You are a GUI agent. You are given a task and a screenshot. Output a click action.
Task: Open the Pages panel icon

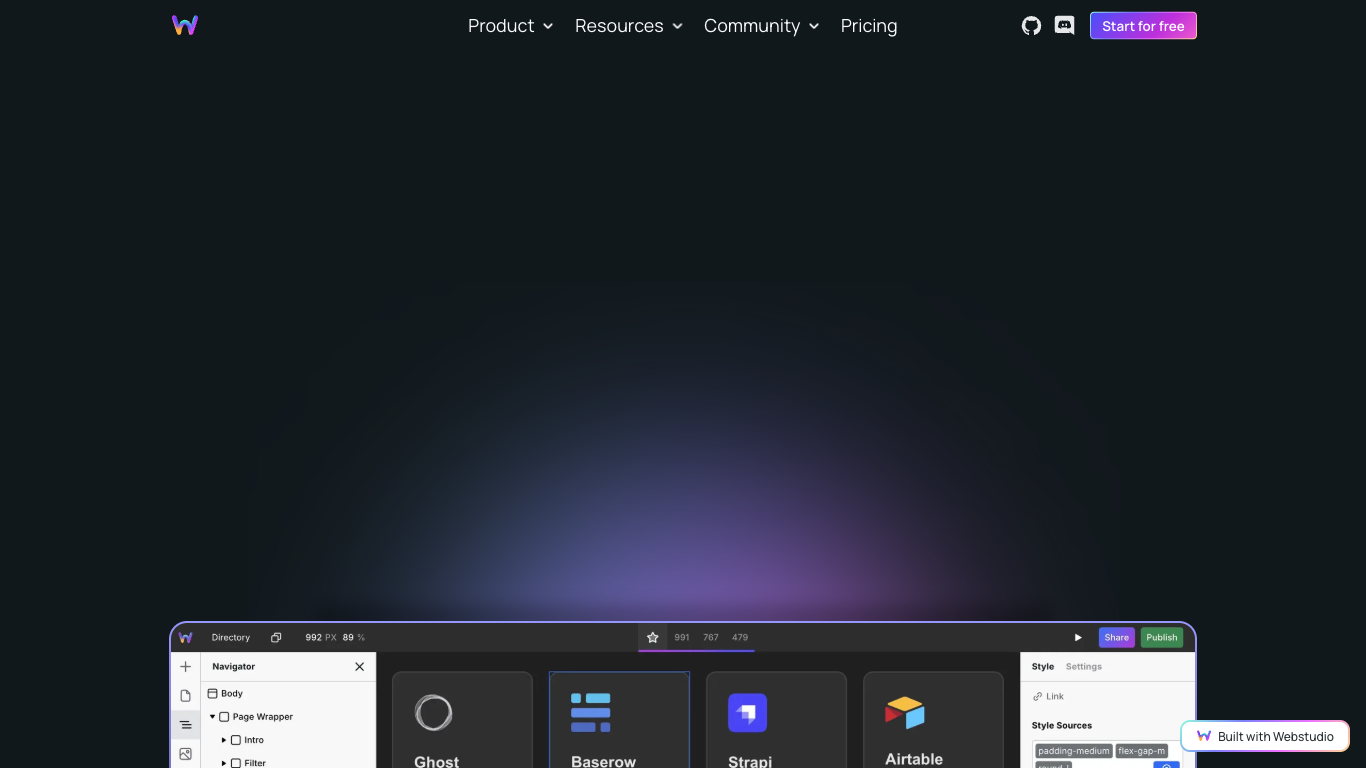[x=185, y=696]
